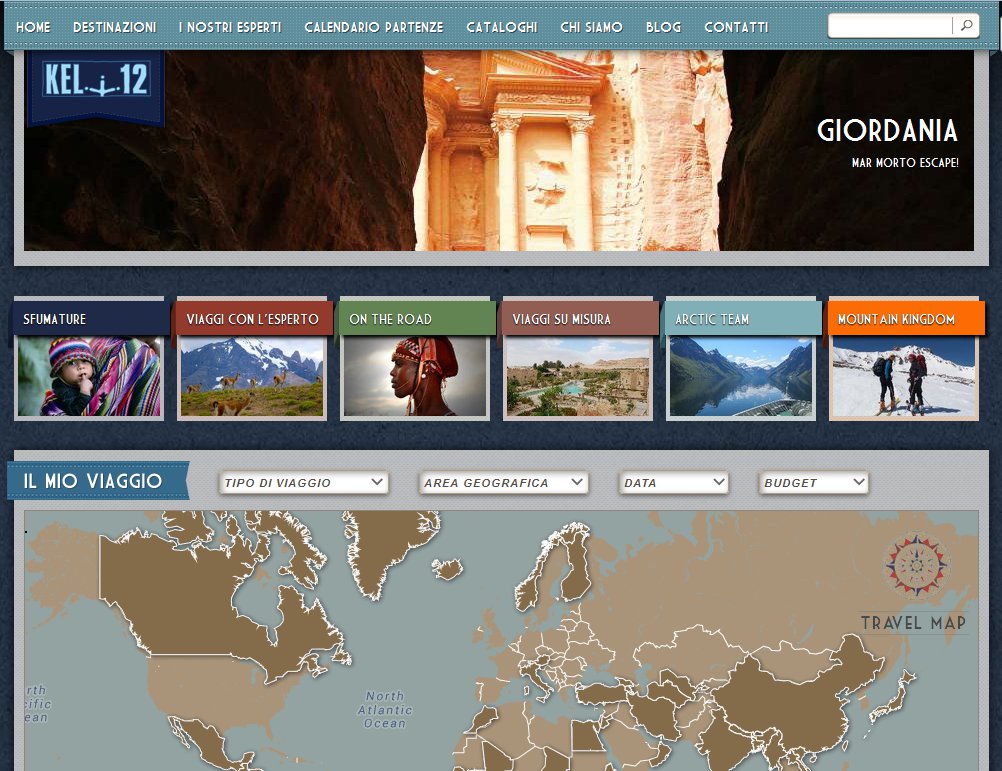Click the baby in colorful hat thumbnail

pyautogui.click(x=89, y=377)
